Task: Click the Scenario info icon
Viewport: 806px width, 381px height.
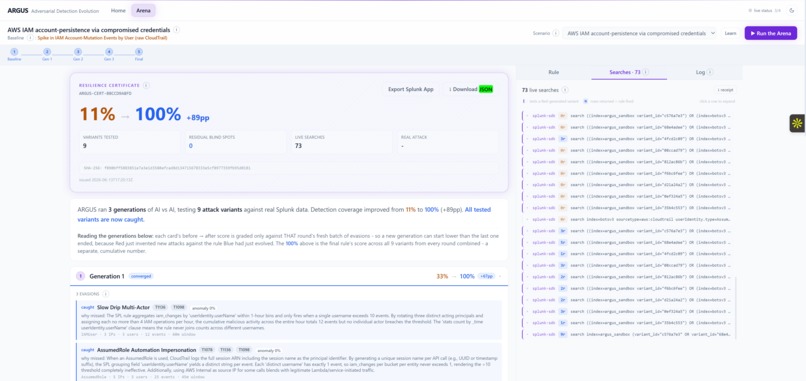Action: click(x=556, y=33)
